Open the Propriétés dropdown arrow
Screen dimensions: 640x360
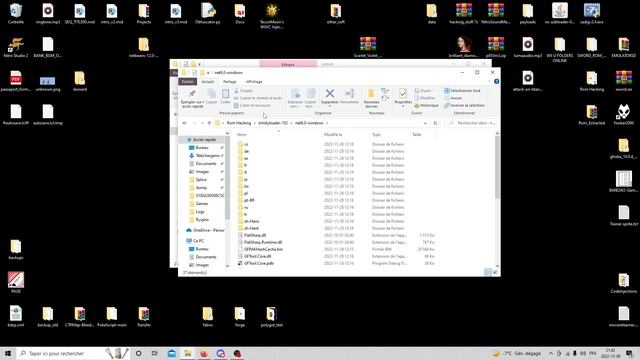[403, 107]
